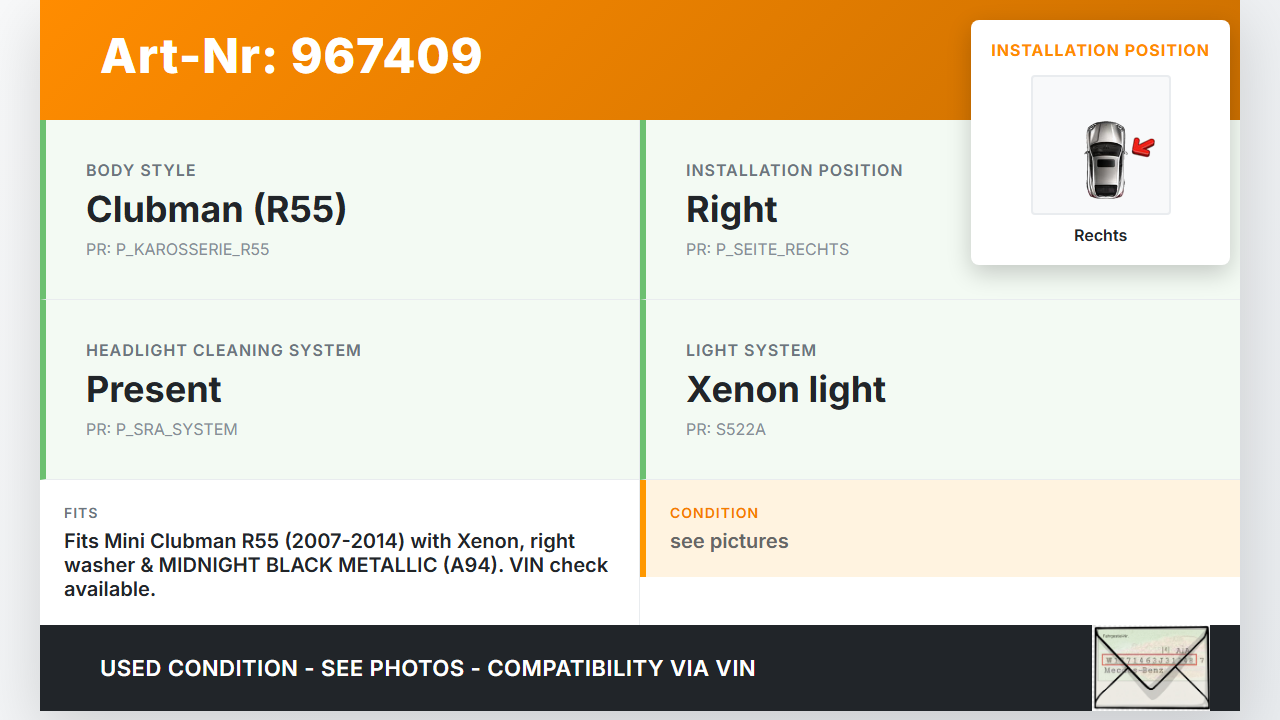Click the Art-Nr: 967409 heading

coord(291,56)
